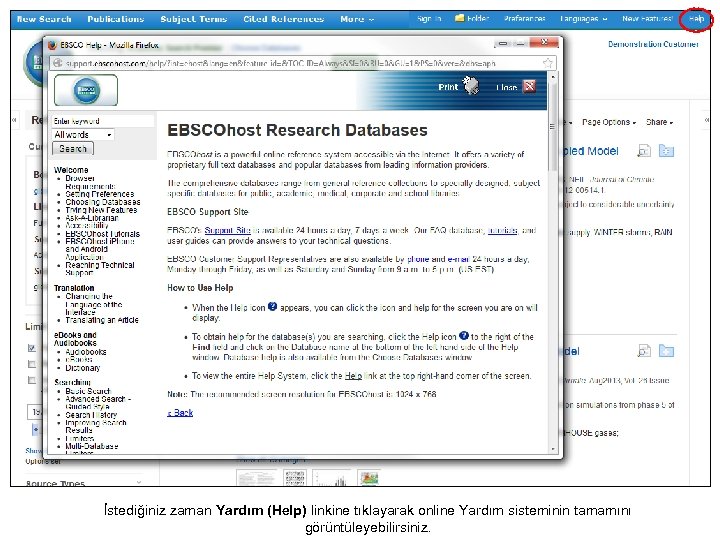Open Publications in the top menu

coord(116,19)
